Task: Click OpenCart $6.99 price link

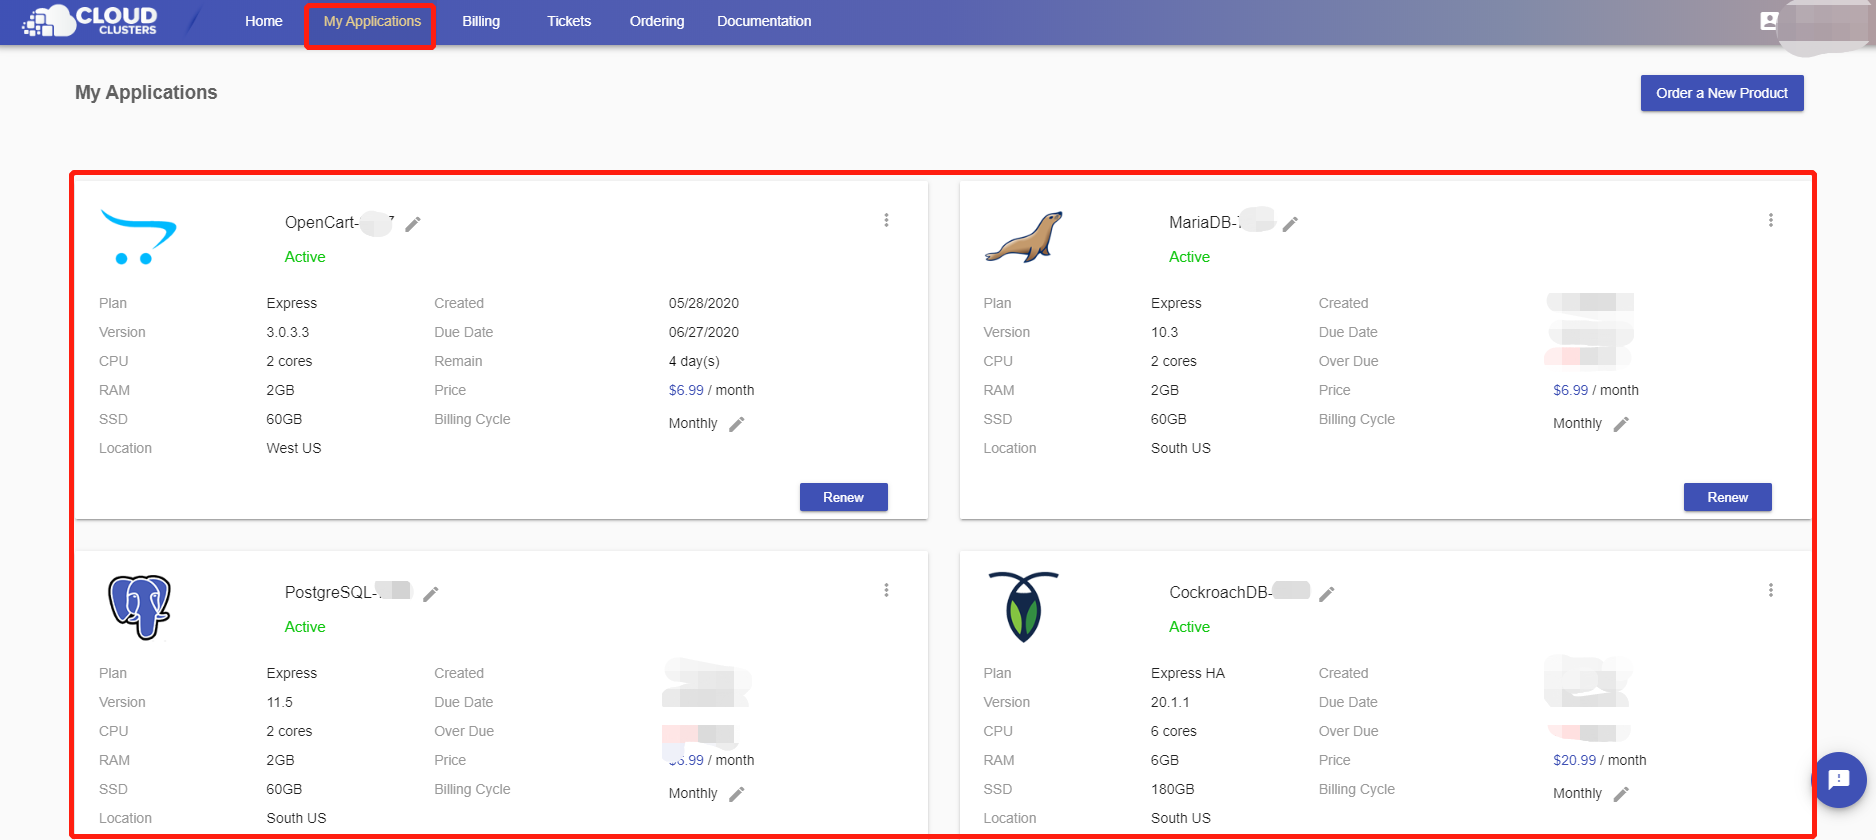Action: (686, 390)
